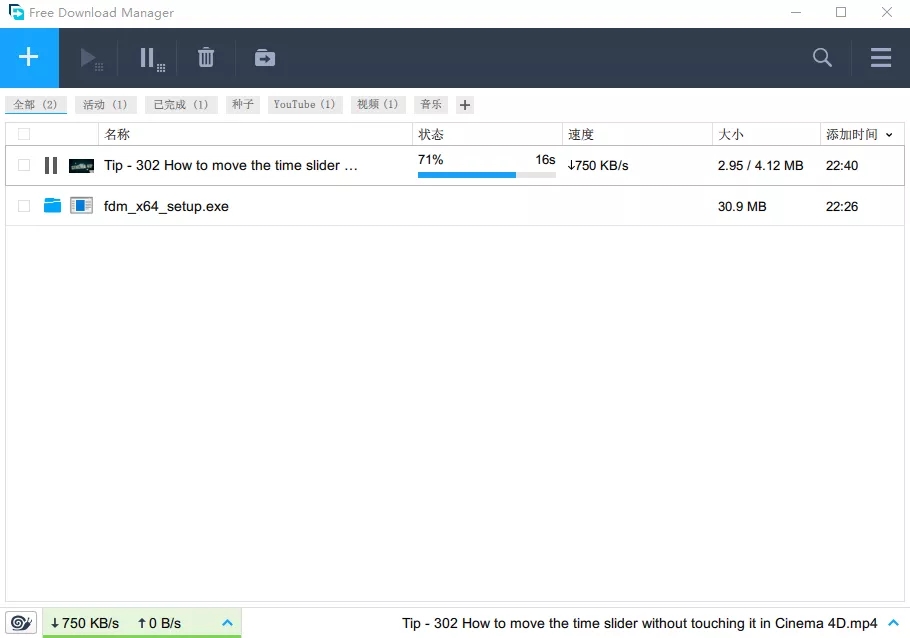Click the 2.95 / 4.12 MB size cell

(x=760, y=165)
